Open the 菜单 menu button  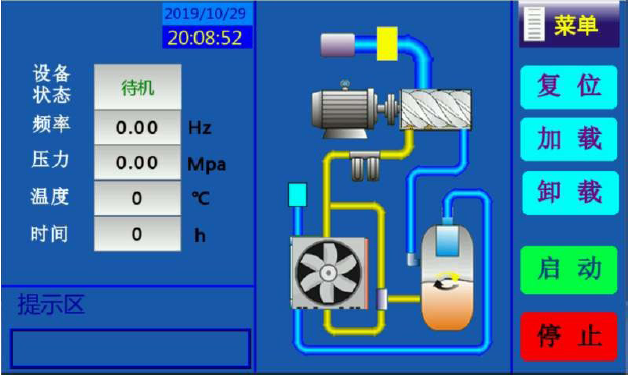(x=569, y=25)
